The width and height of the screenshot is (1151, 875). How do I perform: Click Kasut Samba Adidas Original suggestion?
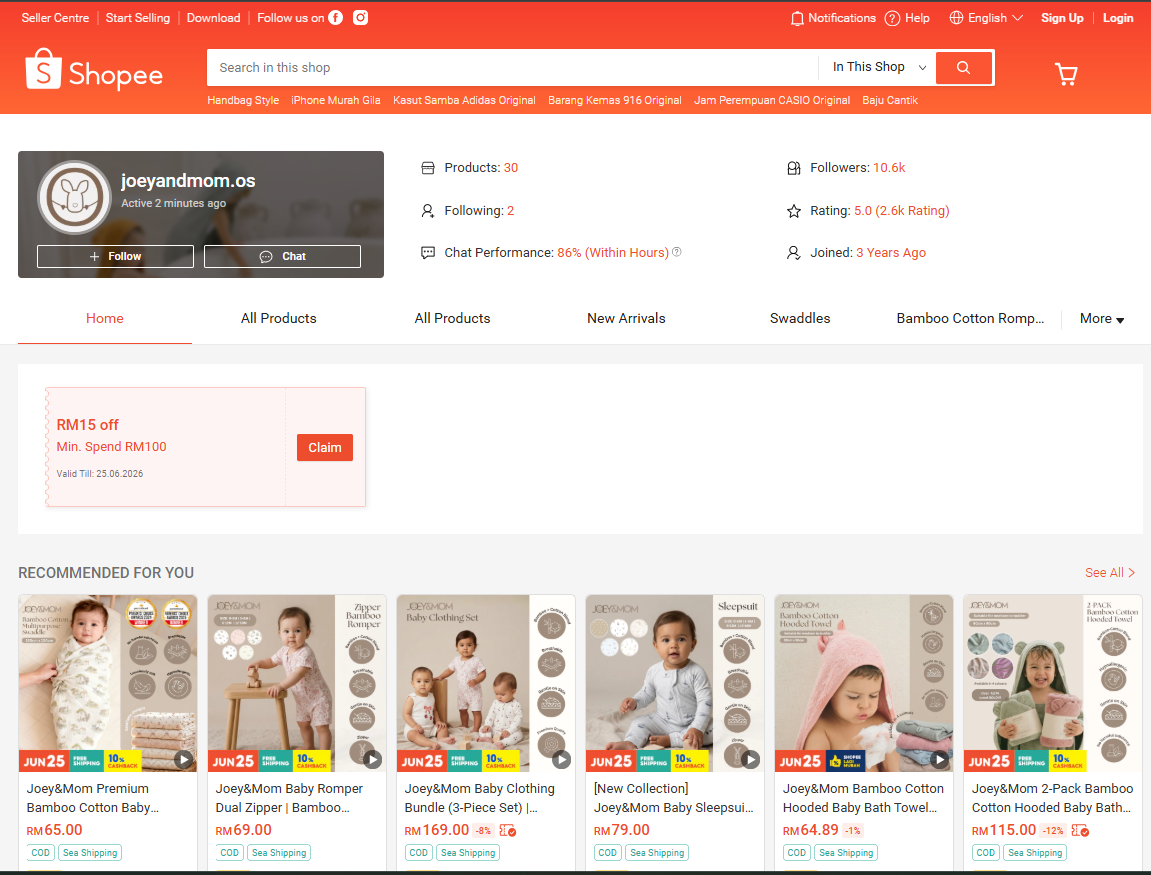click(464, 100)
